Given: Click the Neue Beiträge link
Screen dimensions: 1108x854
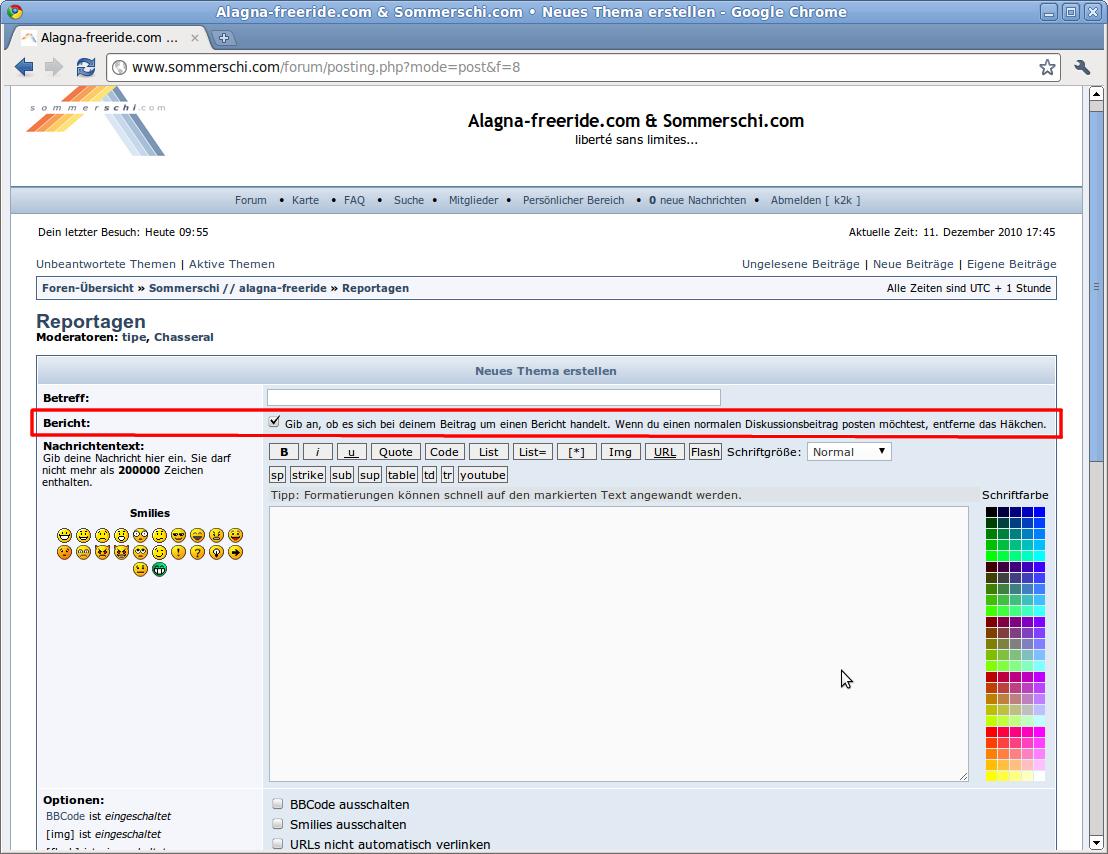Looking at the screenshot, I should (x=913, y=264).
